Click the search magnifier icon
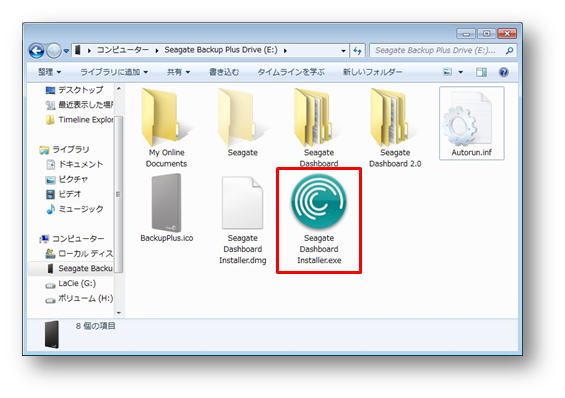 [x=510, y=51]
